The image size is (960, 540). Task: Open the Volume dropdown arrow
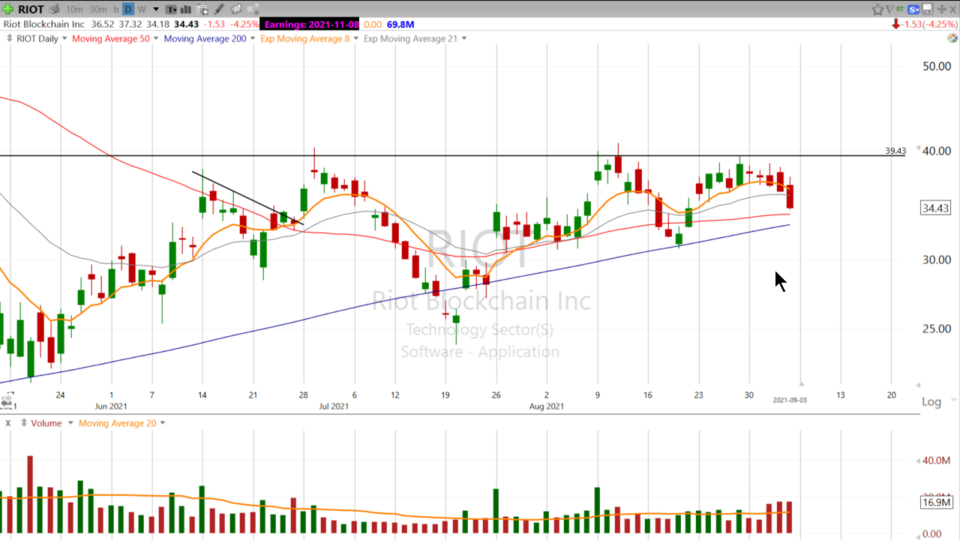point(70,423)
